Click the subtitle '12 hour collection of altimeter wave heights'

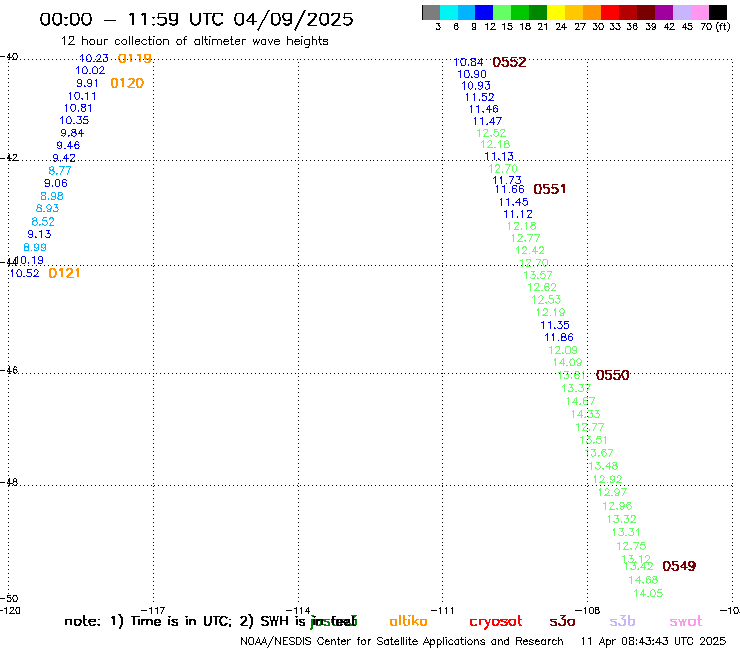coord(194,41)
